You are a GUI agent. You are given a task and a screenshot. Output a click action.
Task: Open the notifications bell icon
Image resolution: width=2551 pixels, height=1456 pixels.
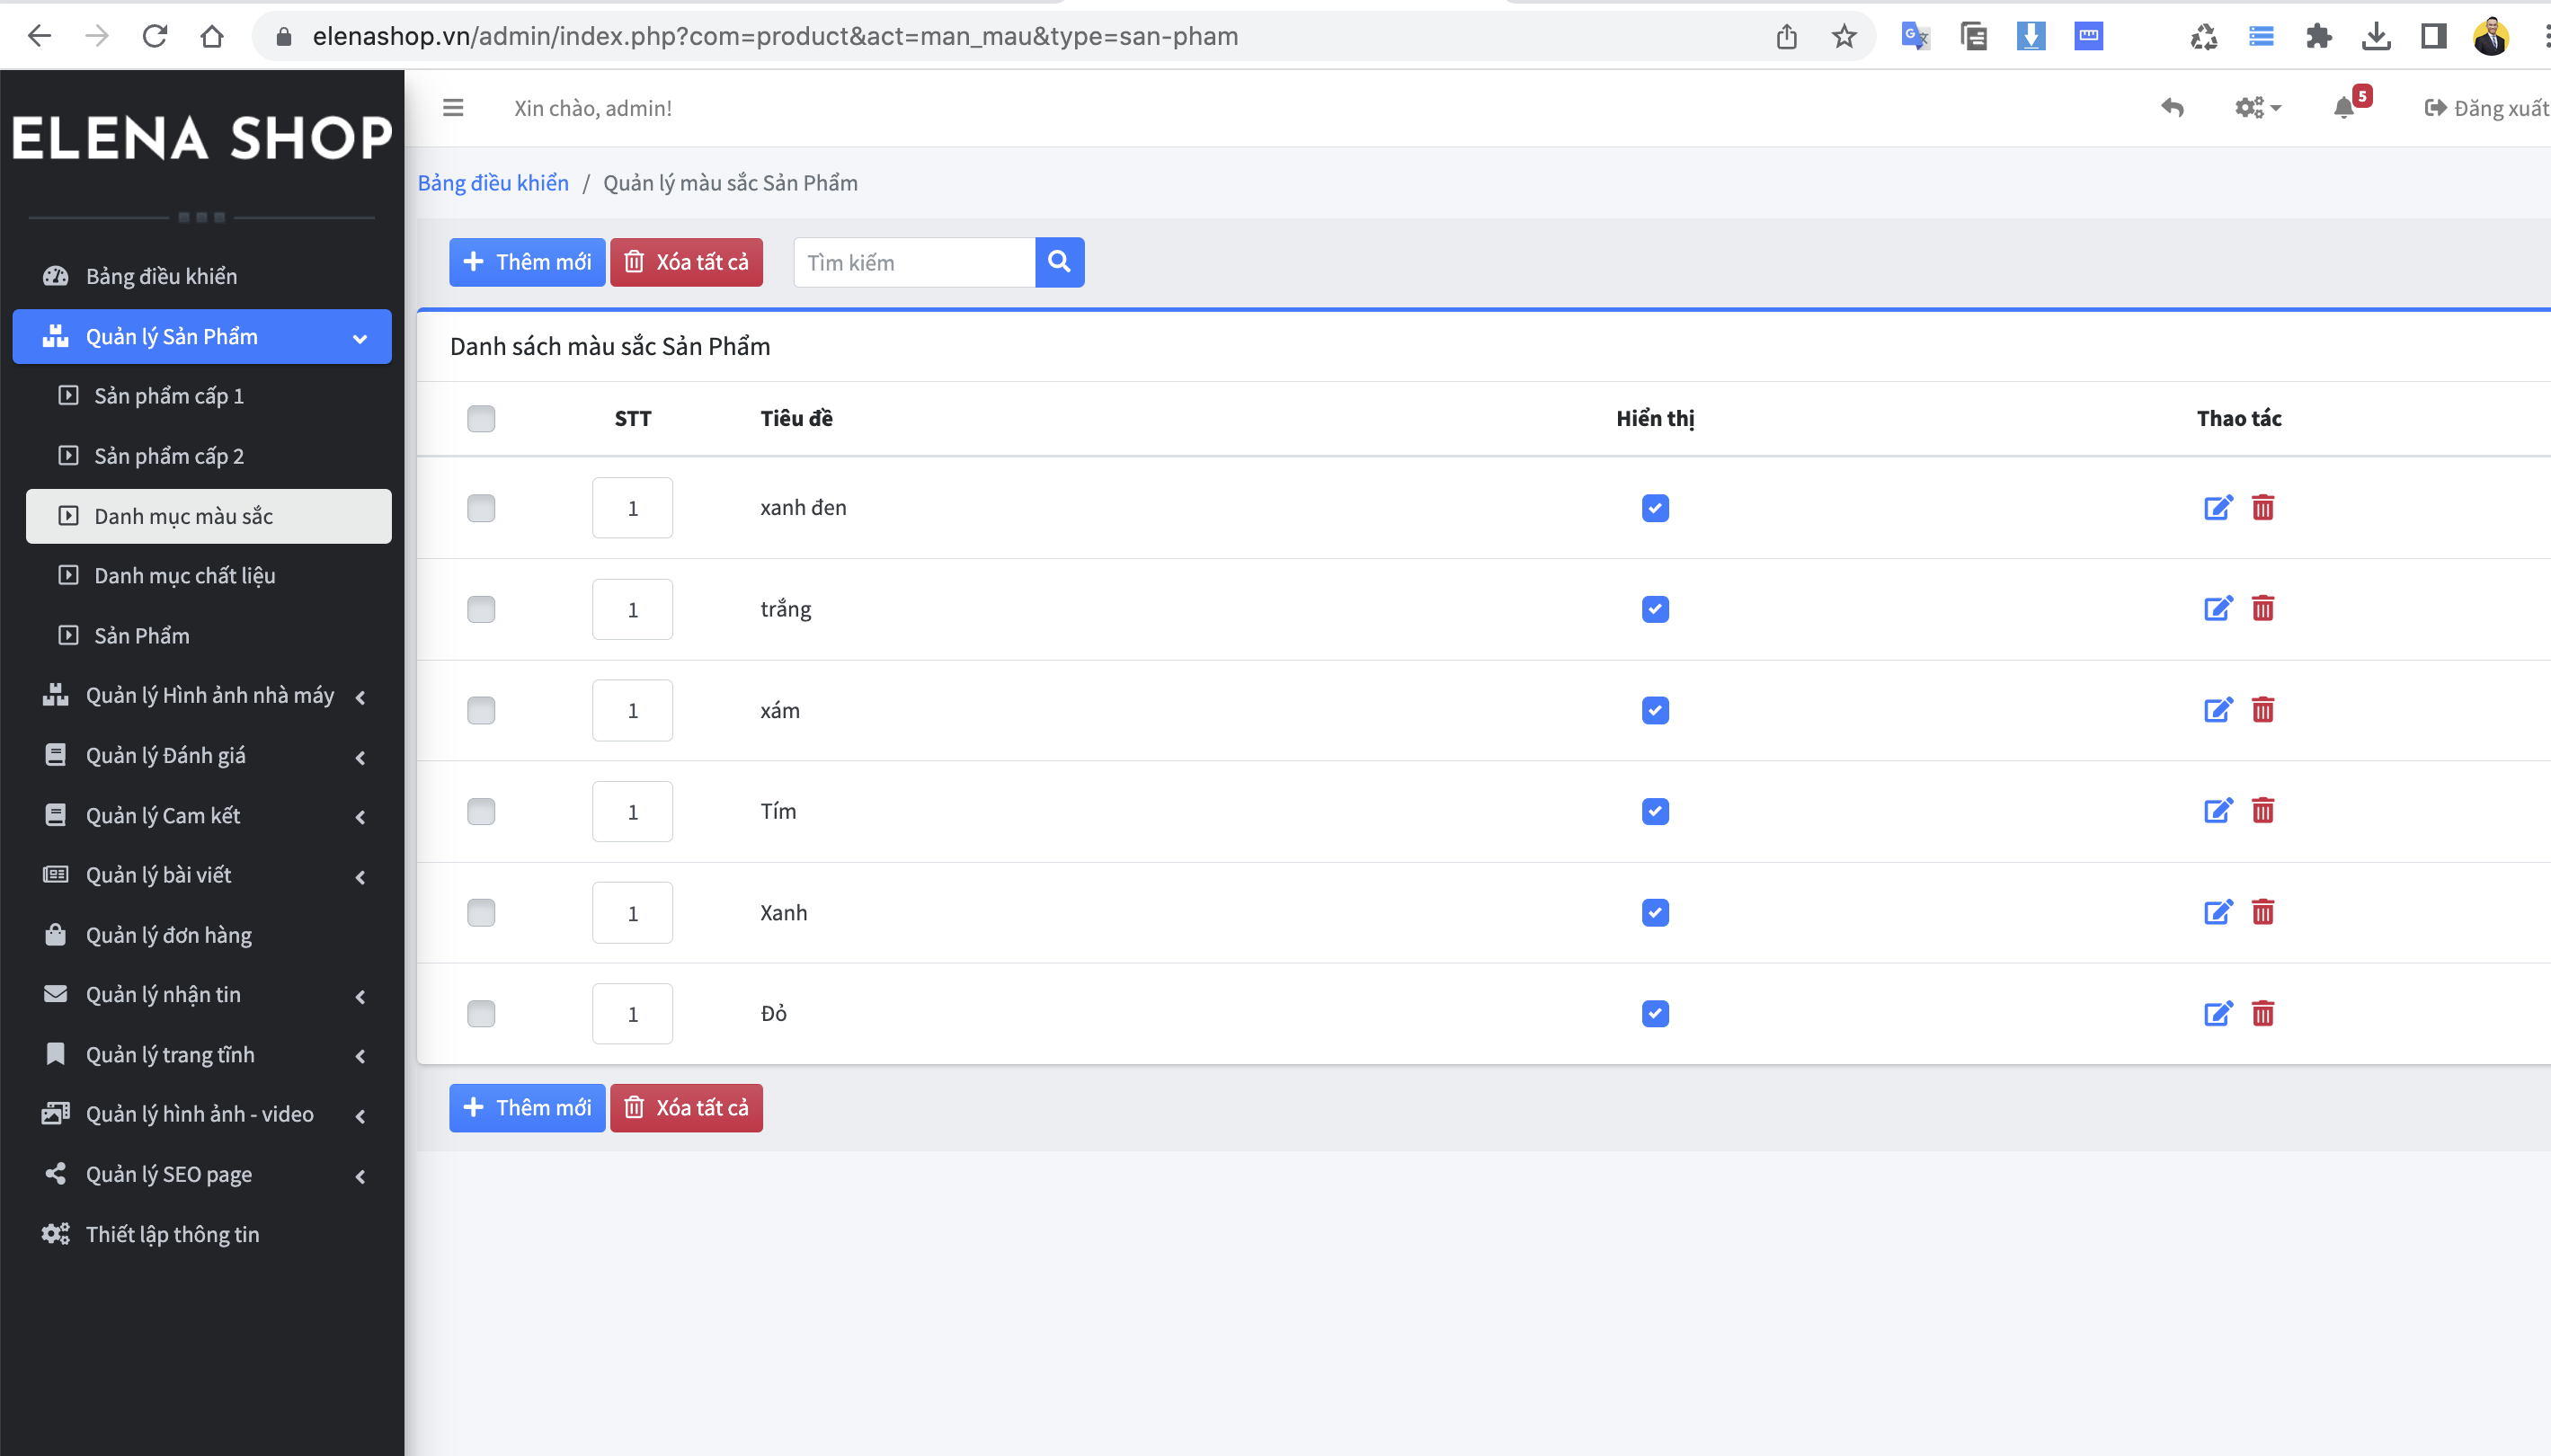(x=2344, y=108)
